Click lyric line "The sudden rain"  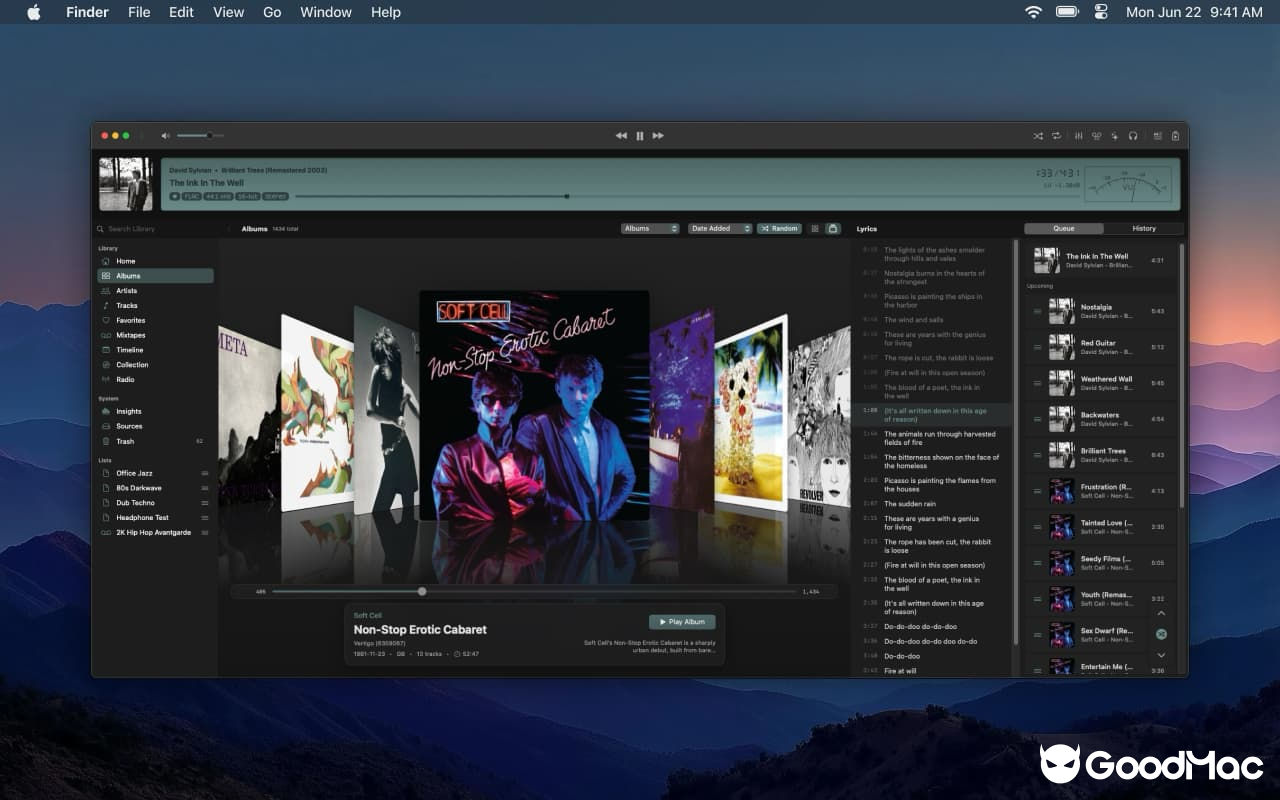(910, 504)
